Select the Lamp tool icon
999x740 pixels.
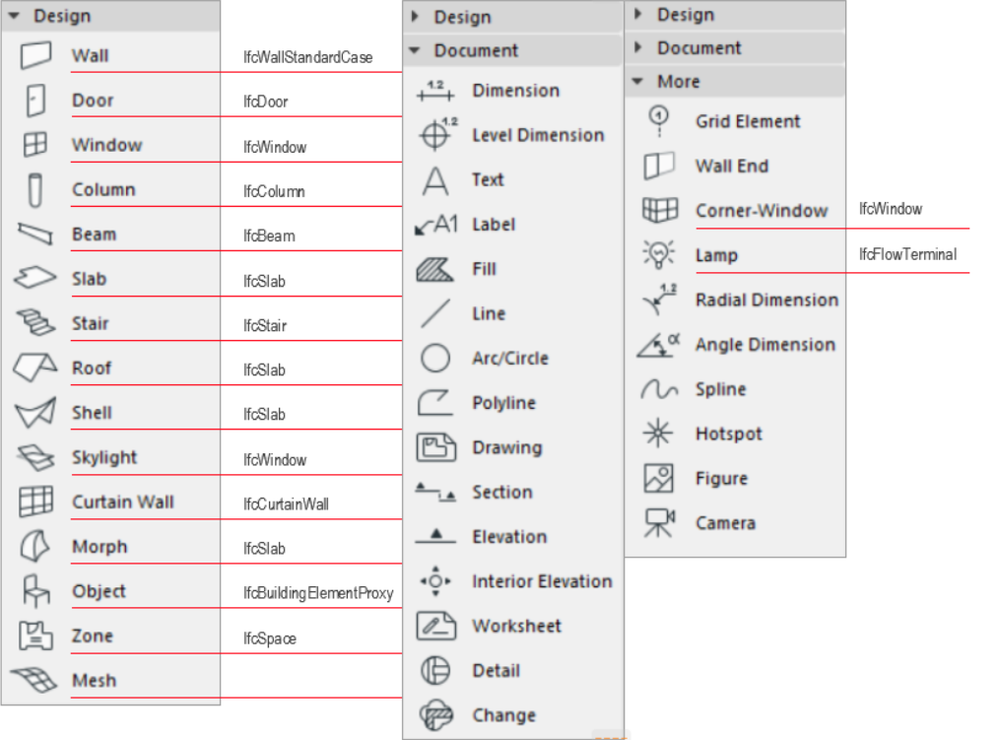pos(659,255)
